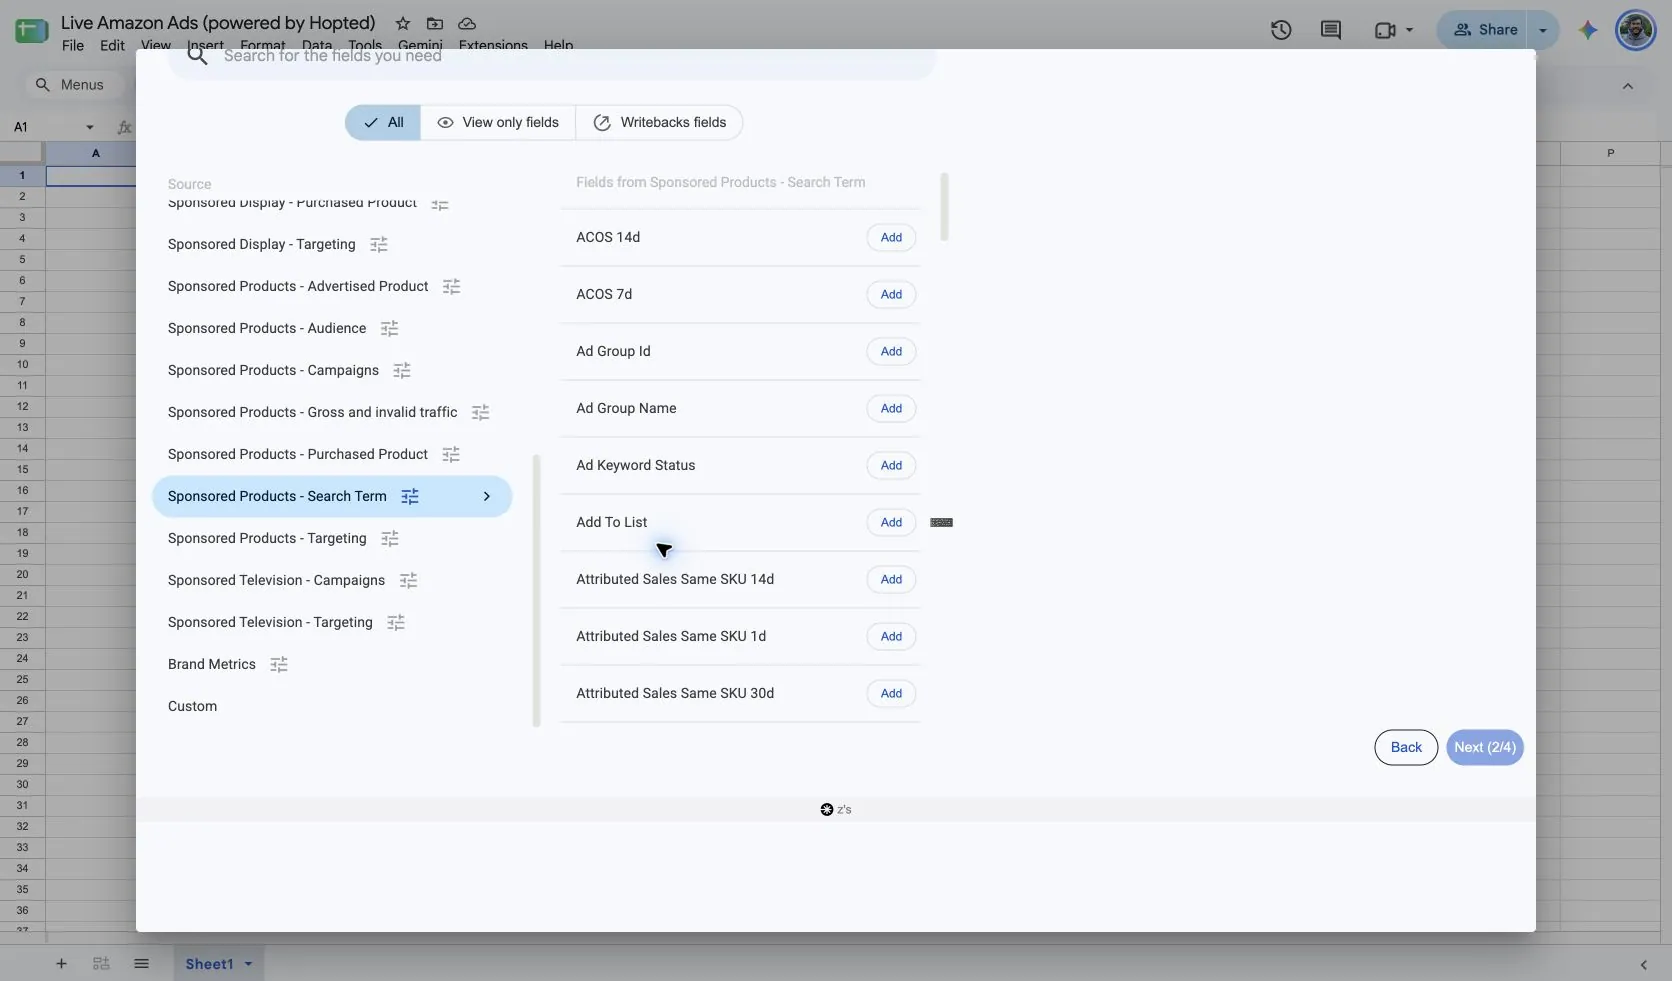Click the fields list scrollbar
The height and width of the screenshot is (981, 1672).
(944, 207)
